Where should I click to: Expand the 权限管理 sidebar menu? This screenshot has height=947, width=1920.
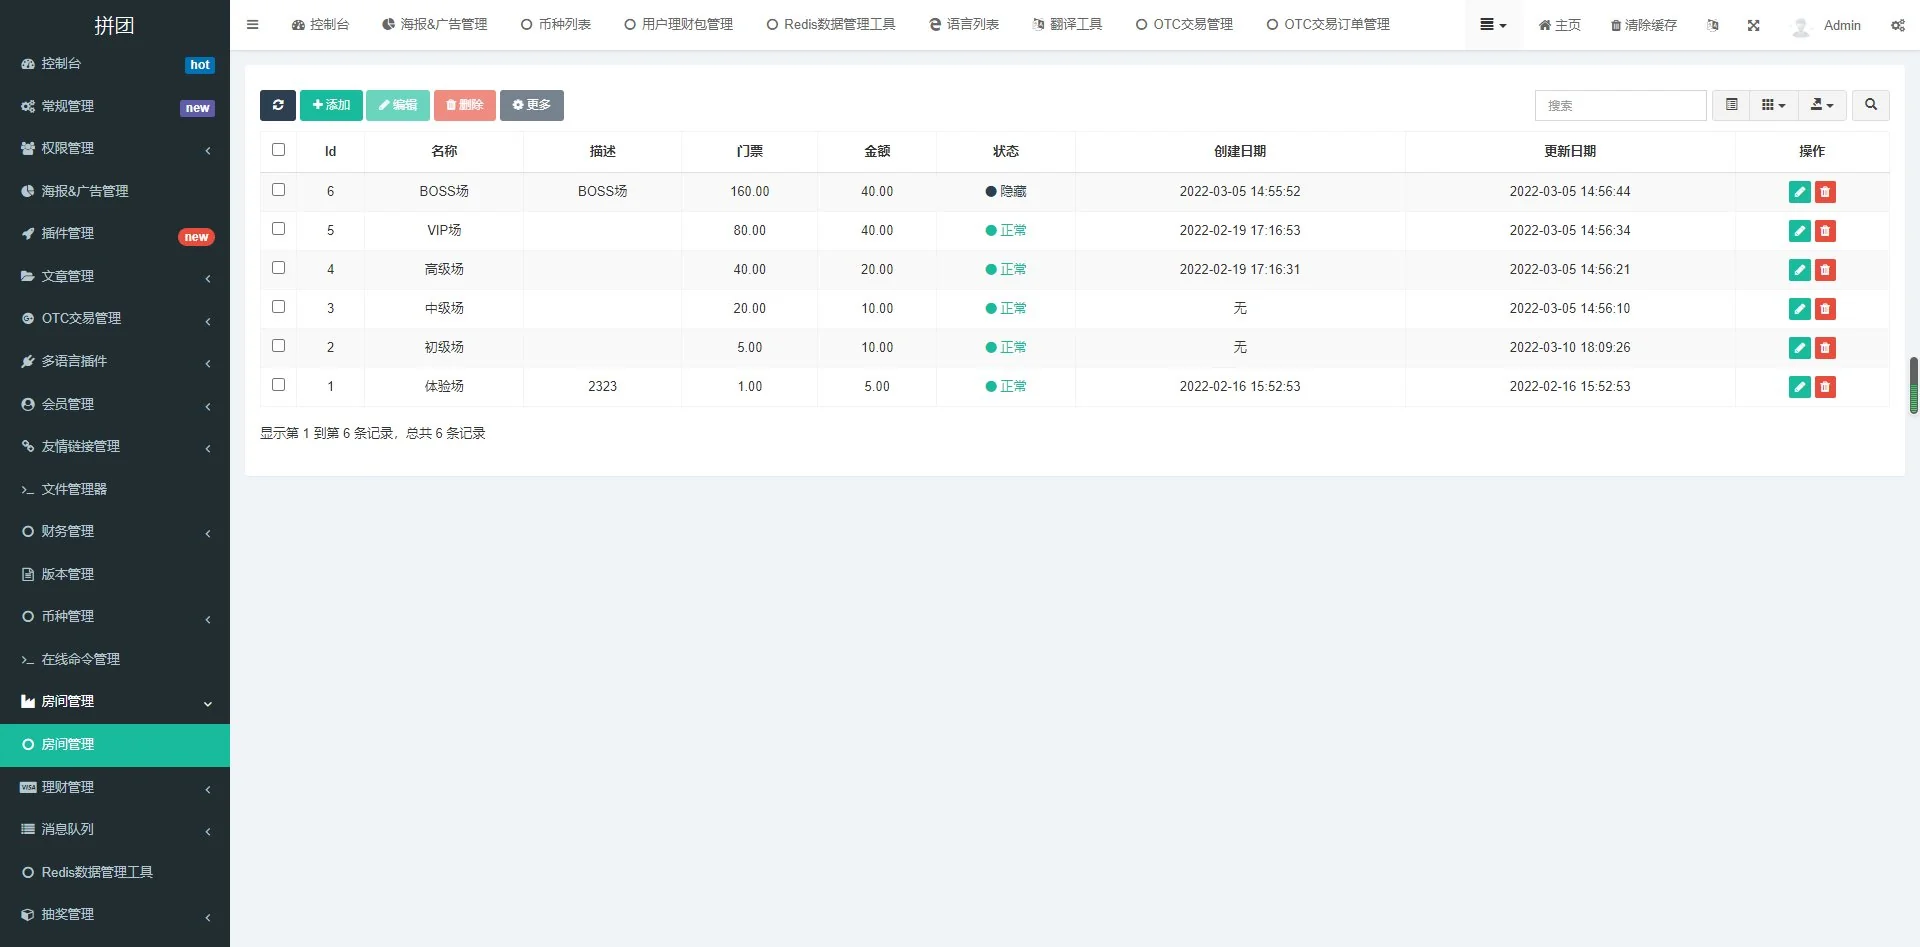click(115, 148)
